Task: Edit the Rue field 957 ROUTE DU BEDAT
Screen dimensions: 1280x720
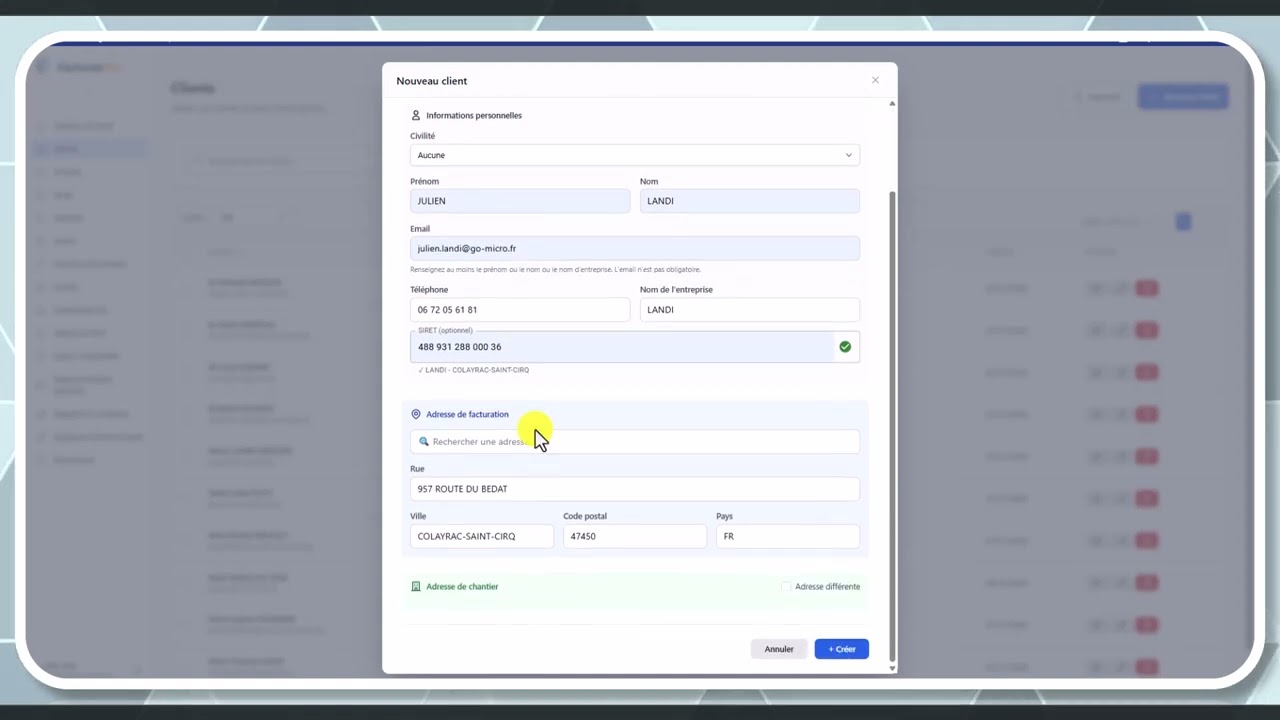Action: (635, 489)
